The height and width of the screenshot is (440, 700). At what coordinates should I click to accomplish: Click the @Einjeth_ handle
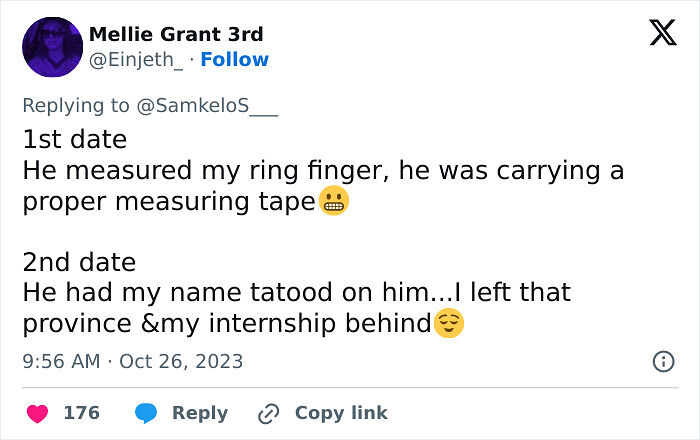tap(136, 59)
